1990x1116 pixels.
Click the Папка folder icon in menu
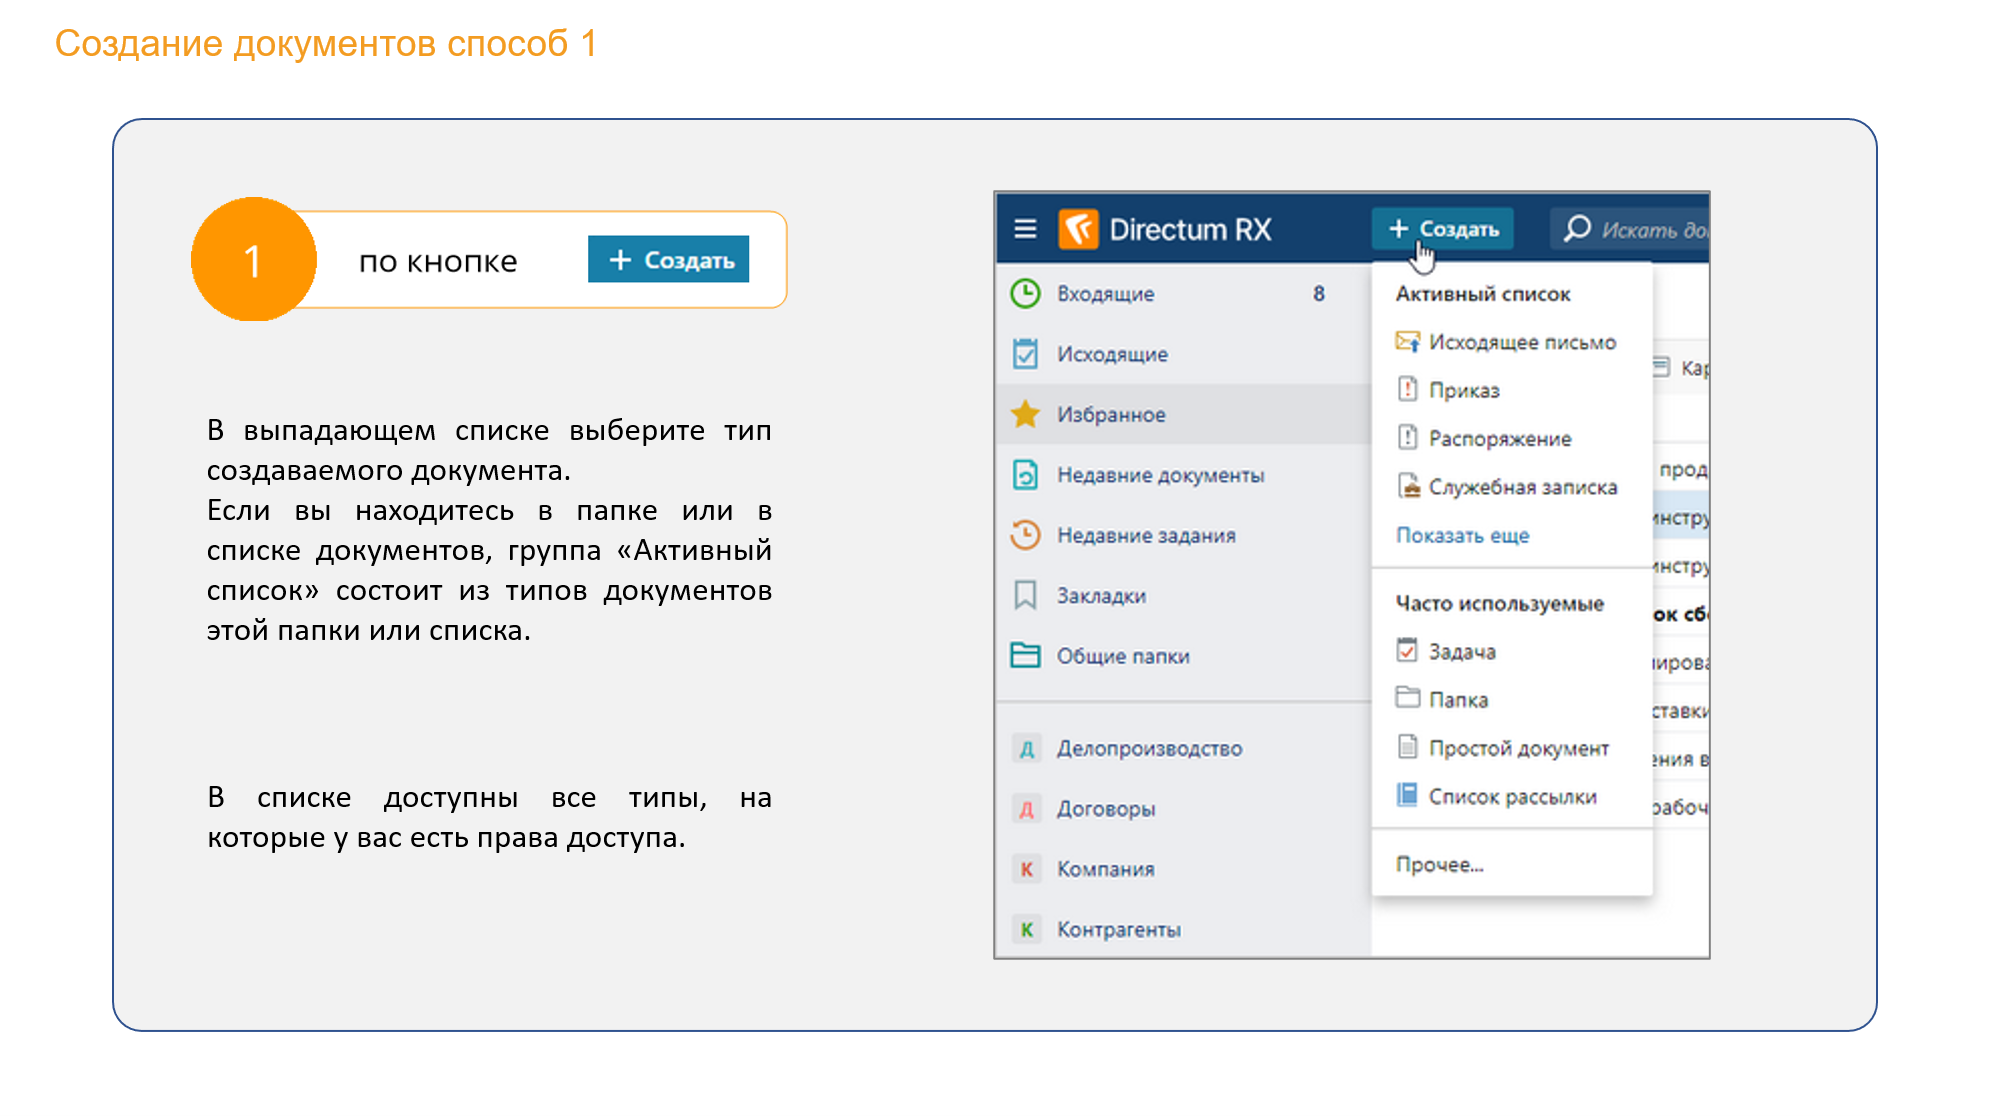pos(1408,698)
